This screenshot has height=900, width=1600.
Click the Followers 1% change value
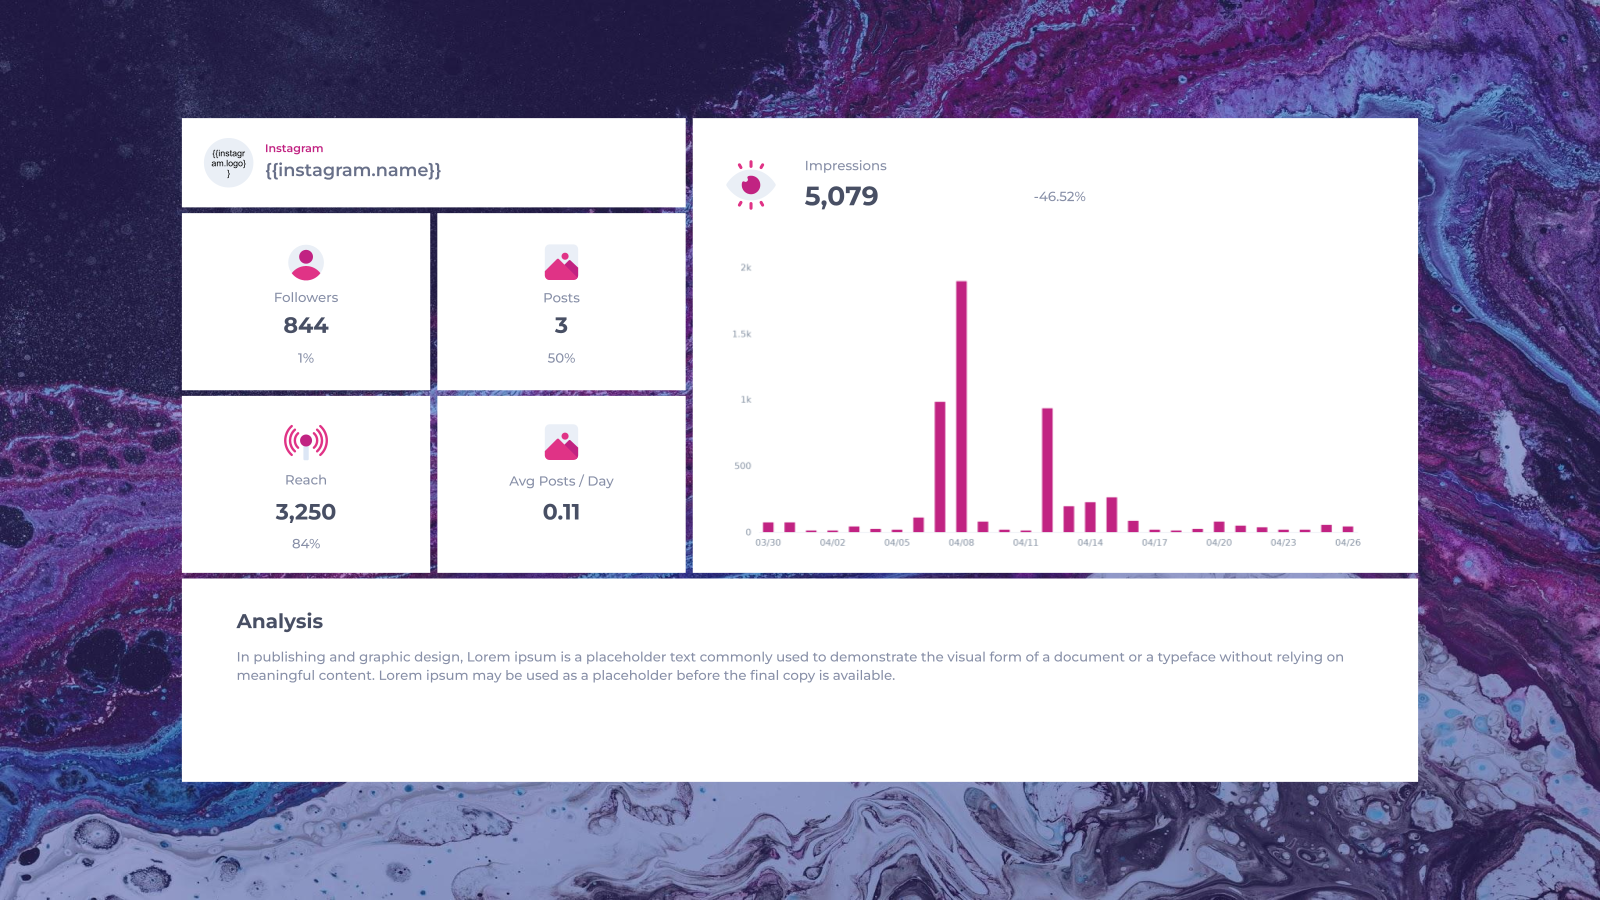pyautogui.click(x=306, y=358)
